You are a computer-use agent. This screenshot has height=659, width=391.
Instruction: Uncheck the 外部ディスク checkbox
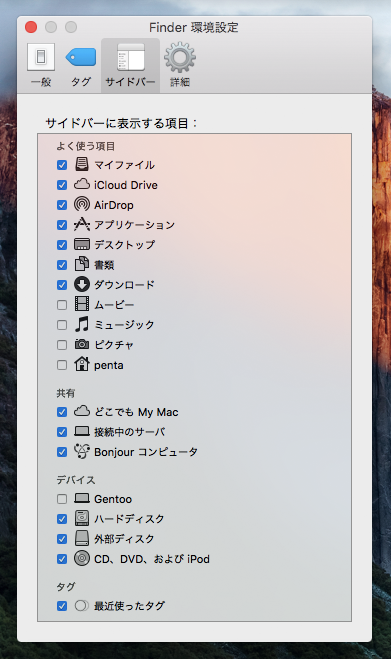[x=62, y=539]
